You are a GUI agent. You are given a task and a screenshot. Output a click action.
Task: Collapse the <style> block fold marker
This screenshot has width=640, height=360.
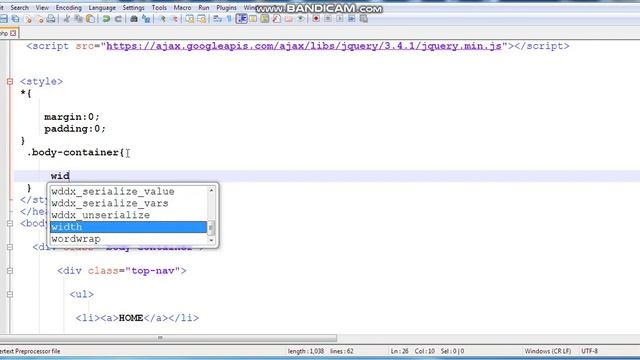pyautogui.click(x=10, y=82)
